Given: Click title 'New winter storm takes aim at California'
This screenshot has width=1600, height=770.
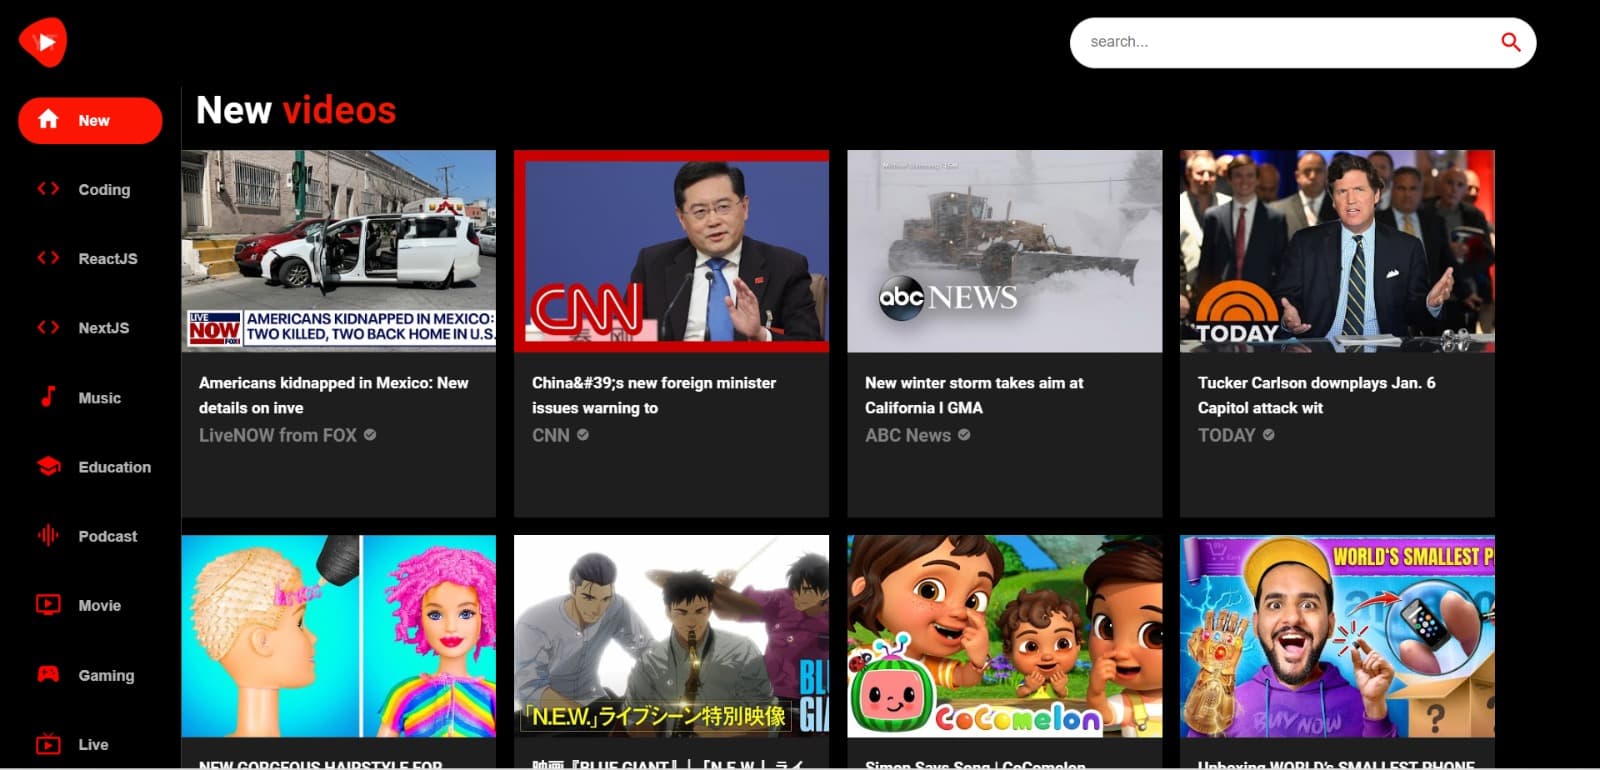Looking at the screenshot, I should 974,395.
